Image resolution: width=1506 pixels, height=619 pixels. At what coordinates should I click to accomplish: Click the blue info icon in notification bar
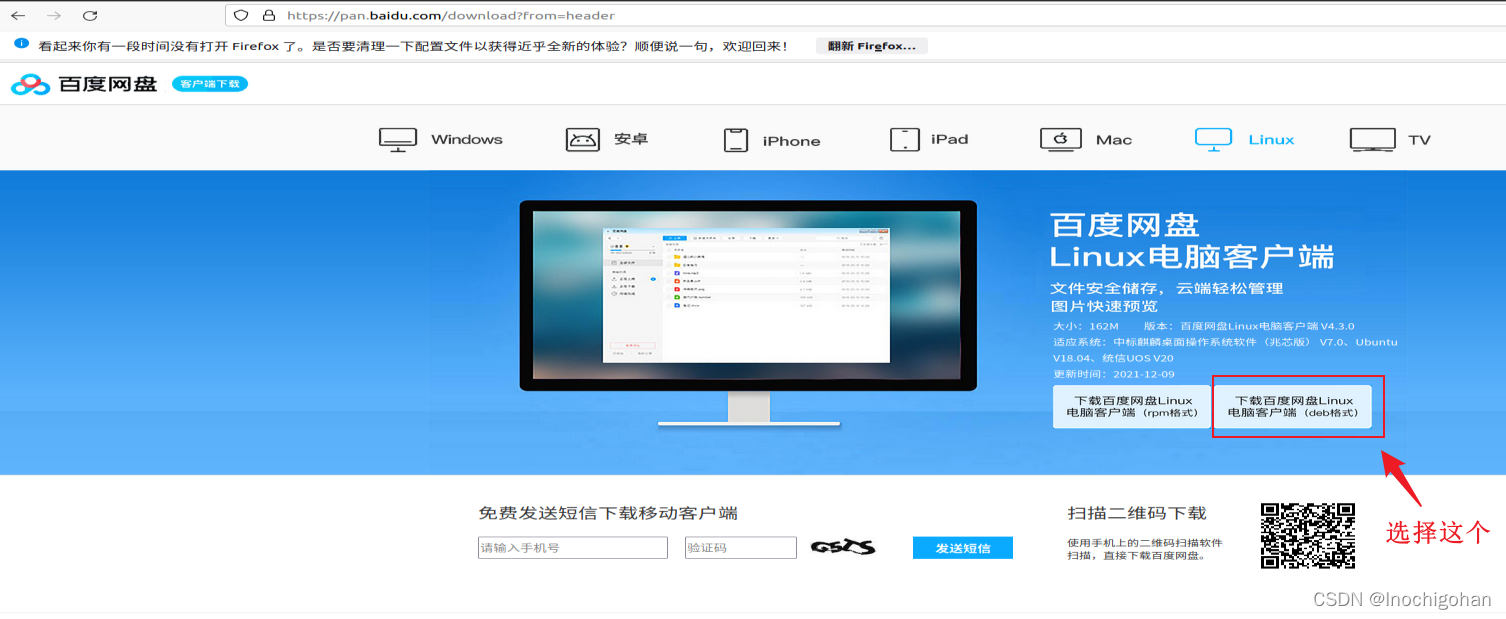click(22, 45)
